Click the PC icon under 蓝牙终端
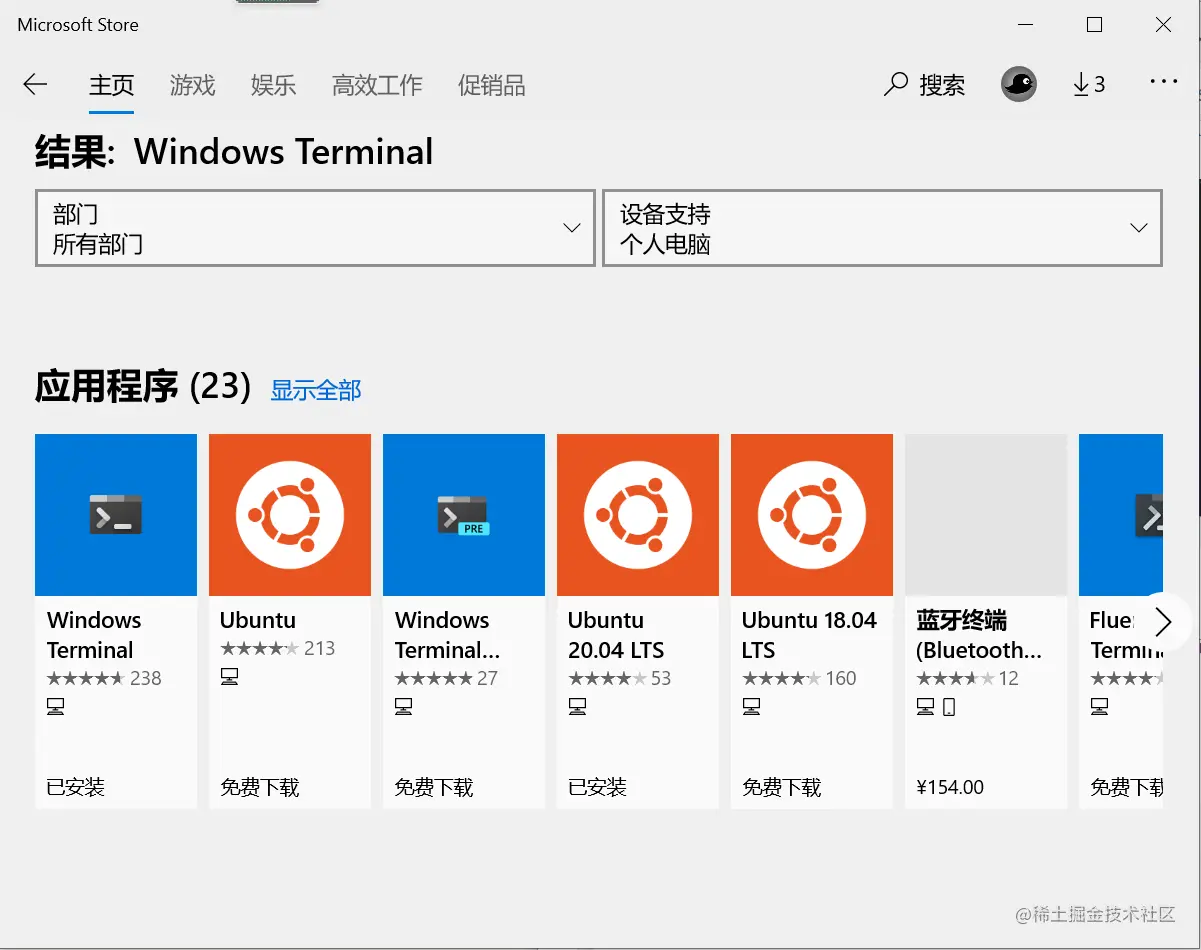Image resolution: width=1201 pixels, height=950 pixels. (925, 707)
